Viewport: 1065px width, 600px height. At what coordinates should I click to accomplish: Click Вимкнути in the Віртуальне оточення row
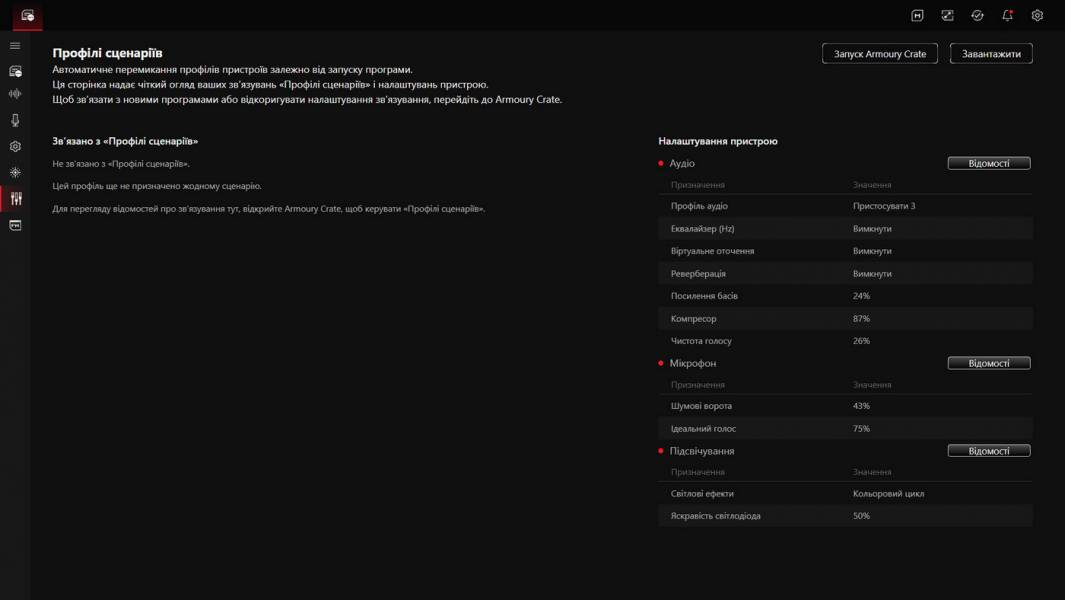pyautogui.click(x=872, y=251)
